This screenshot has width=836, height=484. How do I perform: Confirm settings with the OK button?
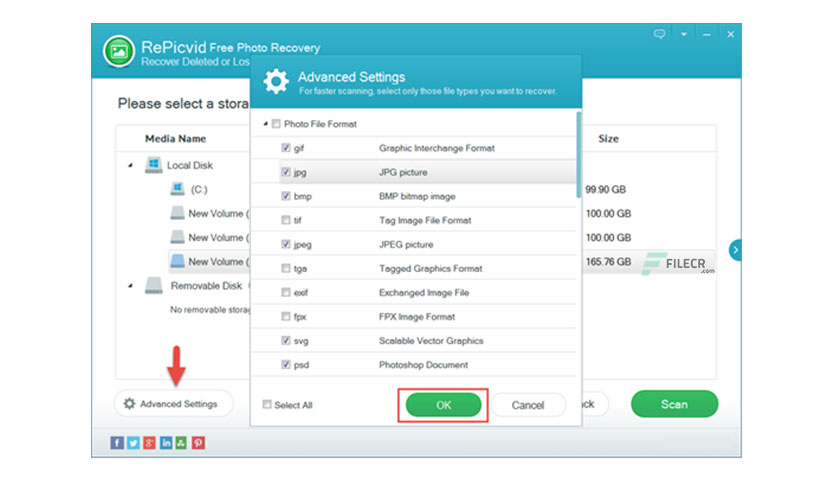pos(443,405)
